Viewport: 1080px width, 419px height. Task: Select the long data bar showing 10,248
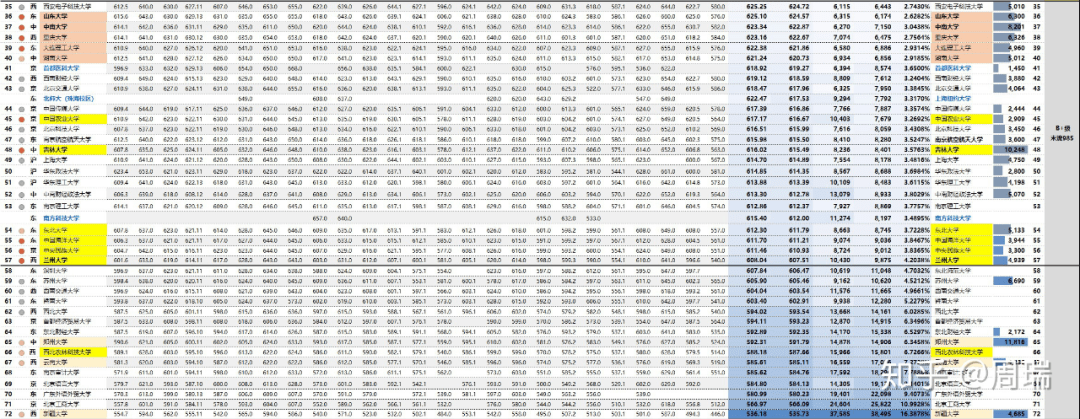click(x=1011, y=149)
